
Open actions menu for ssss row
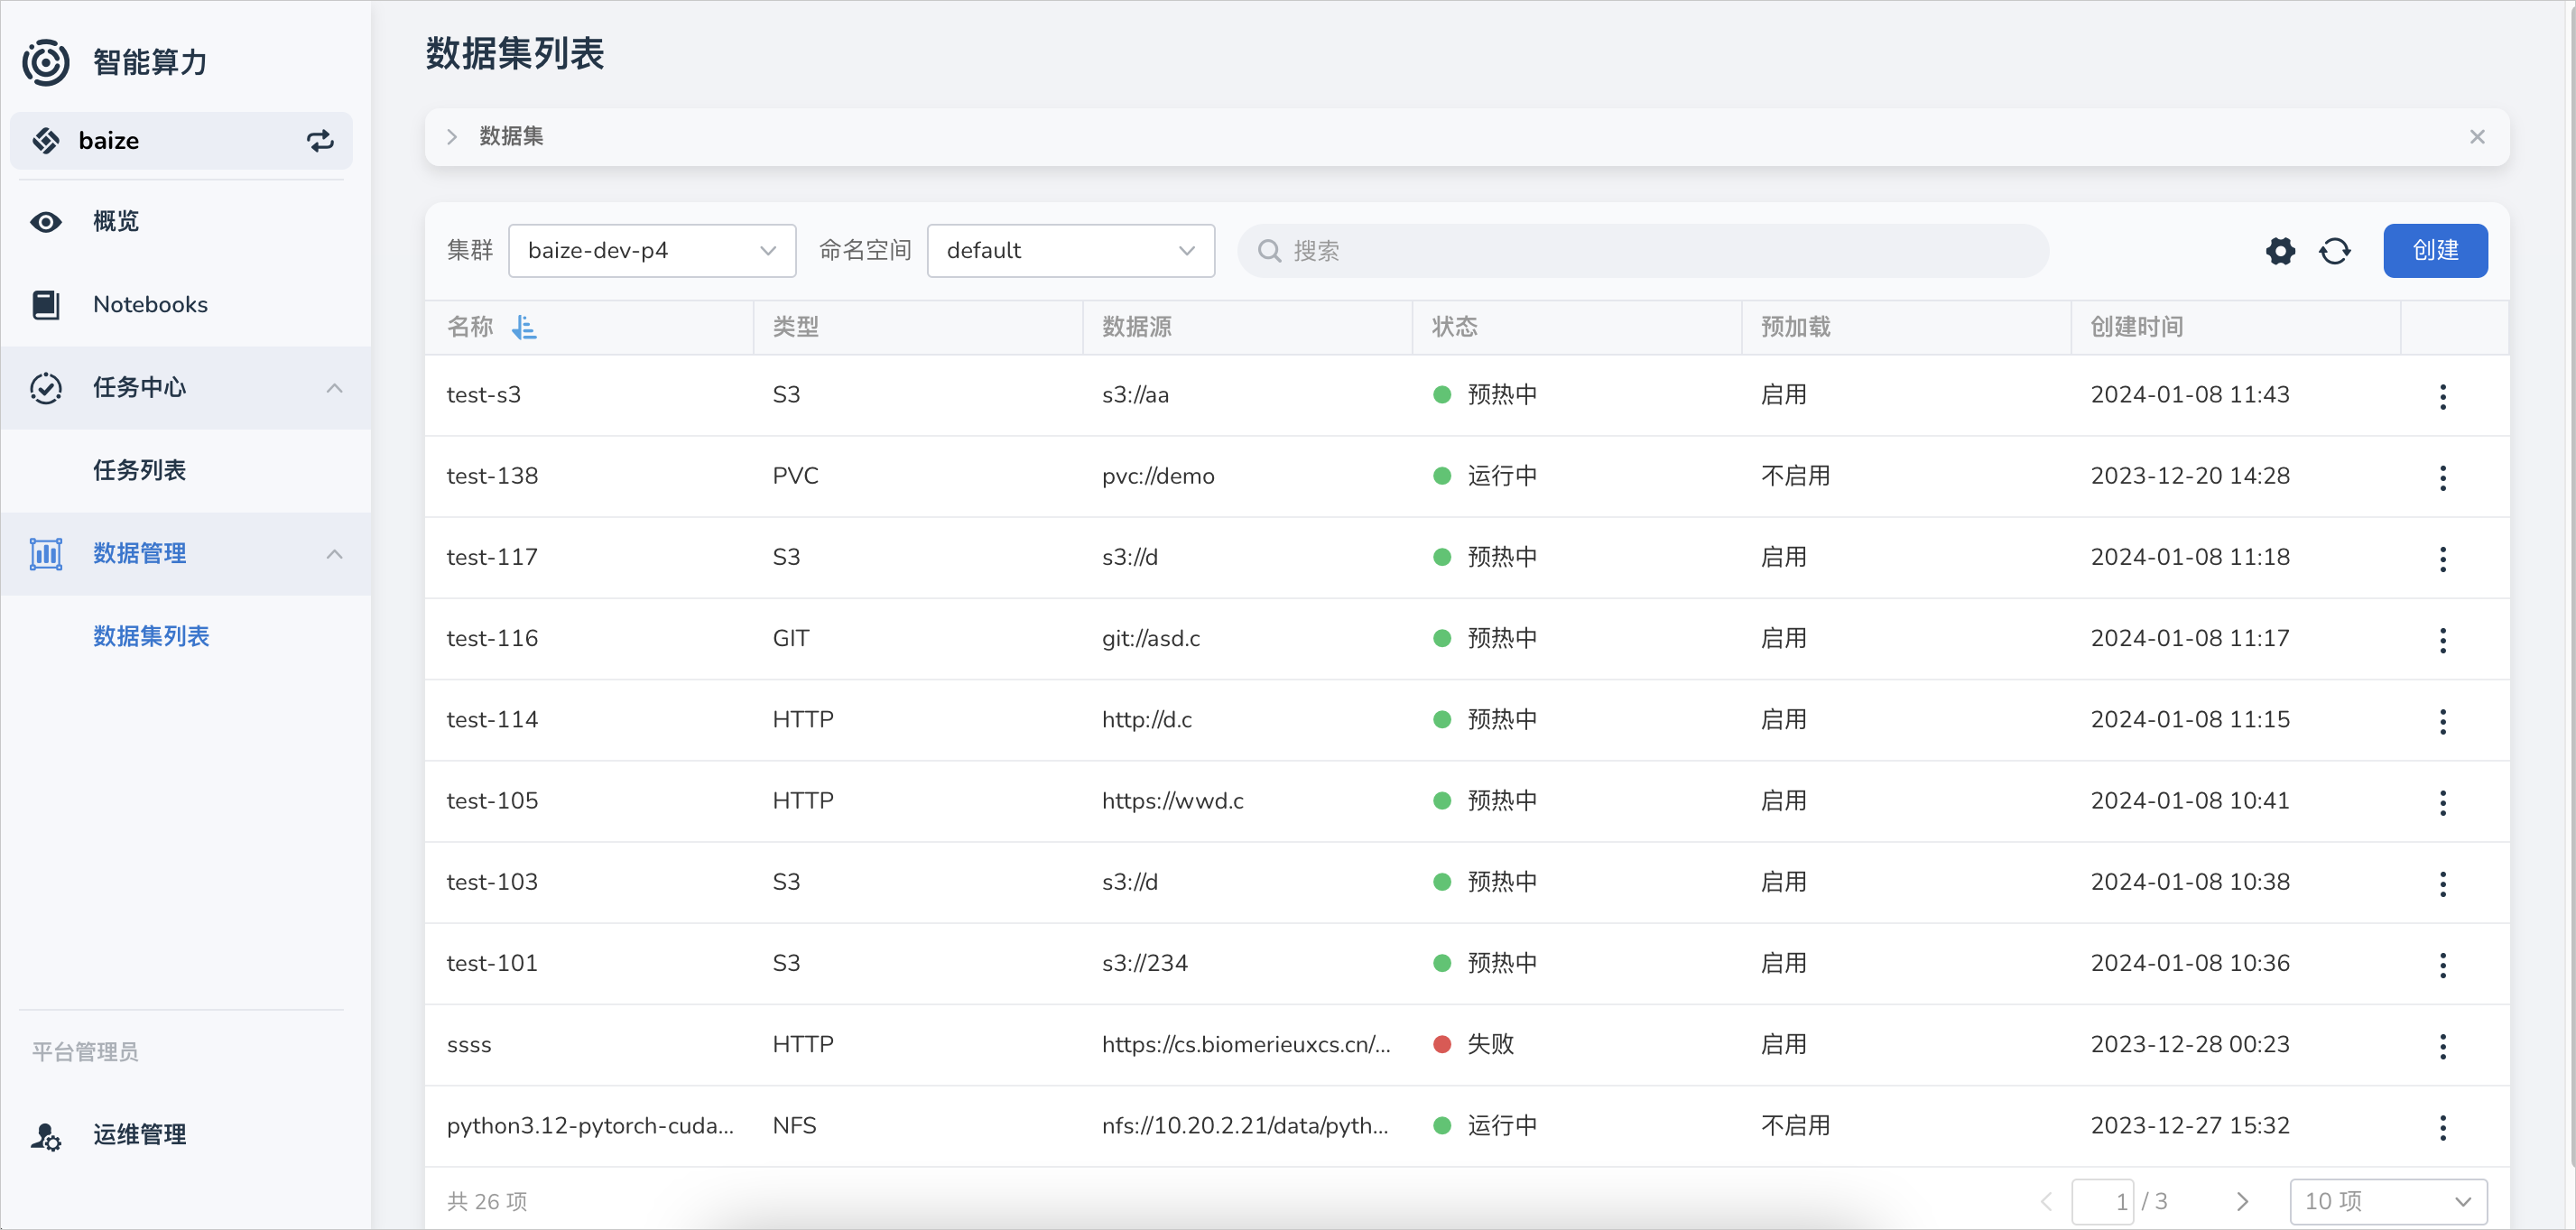point(2442,1046)
